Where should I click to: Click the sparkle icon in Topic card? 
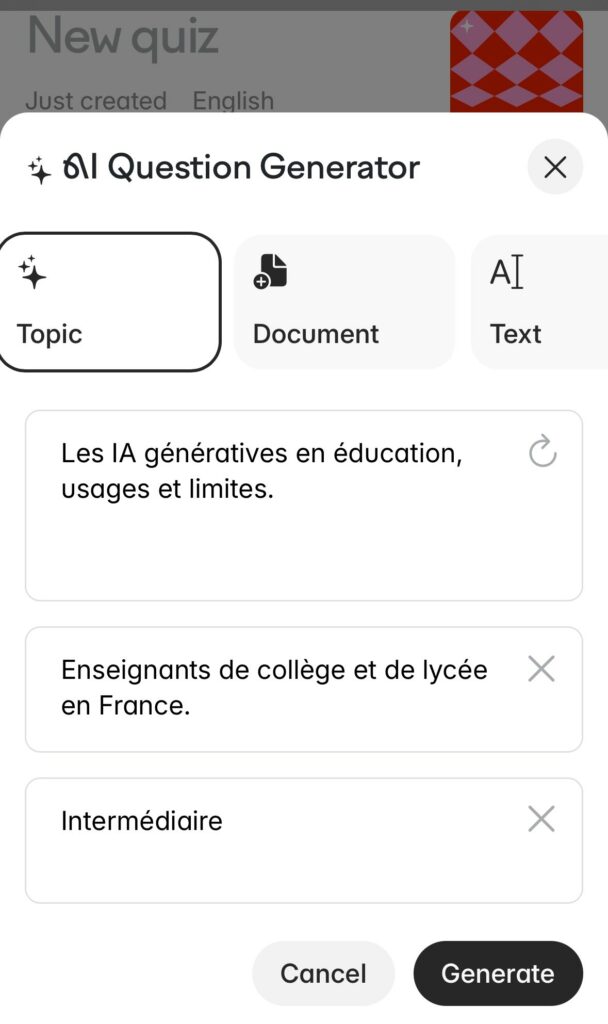33,272
